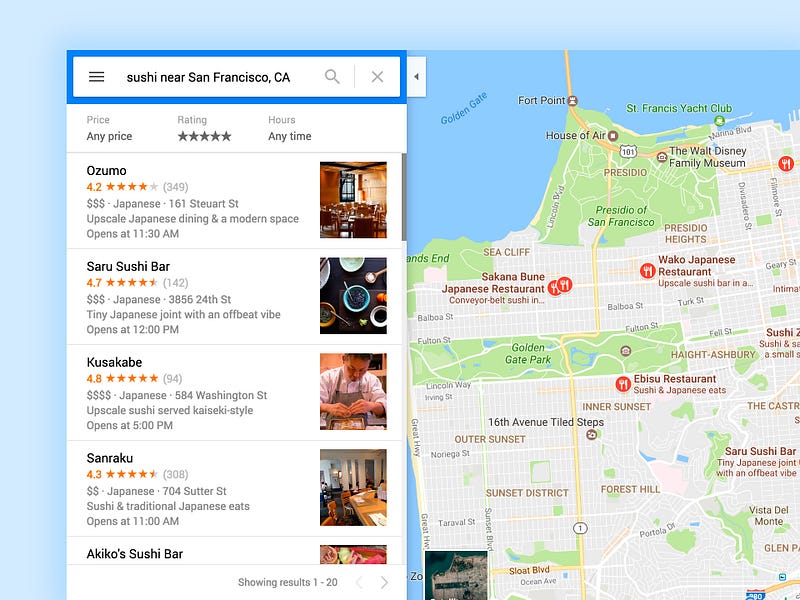The height and width of the screenshot is (600, 800).
Task: Click the results list scrollbar
Action: click(x=404, y=197)
